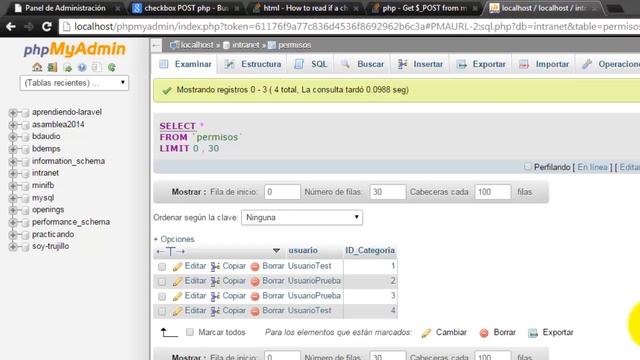The width and height of the screenshot is (640, 360).
Task: Expand the bdaudio database tree node
Action: 13,137
